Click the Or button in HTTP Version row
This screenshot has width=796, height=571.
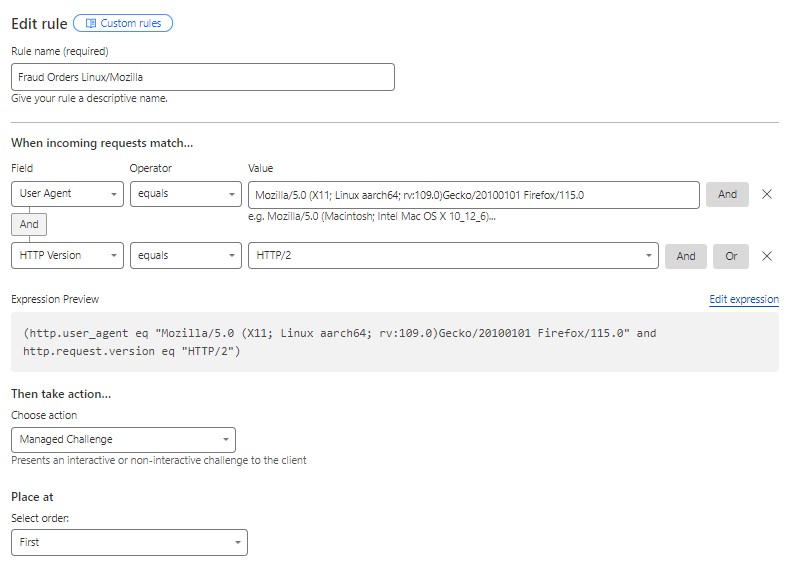pyautogui.click(x=731, y=256)
